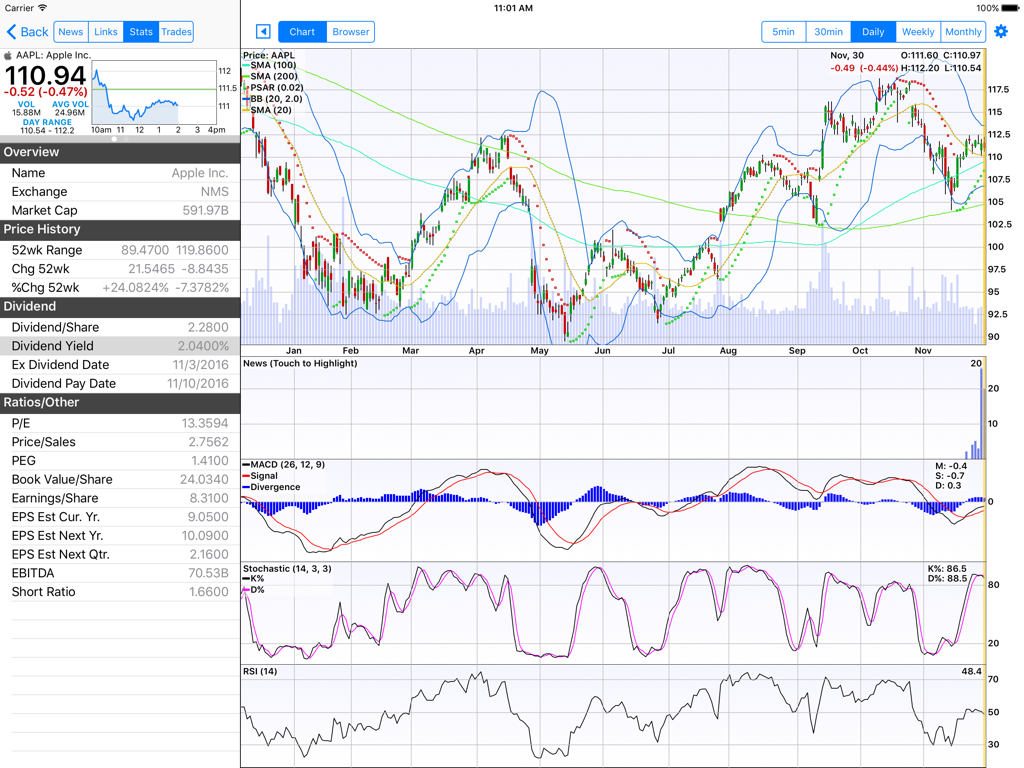Switch to the News tab
Image resolution: width=1024 pixels, height=768 pixels.
(70, 31)
